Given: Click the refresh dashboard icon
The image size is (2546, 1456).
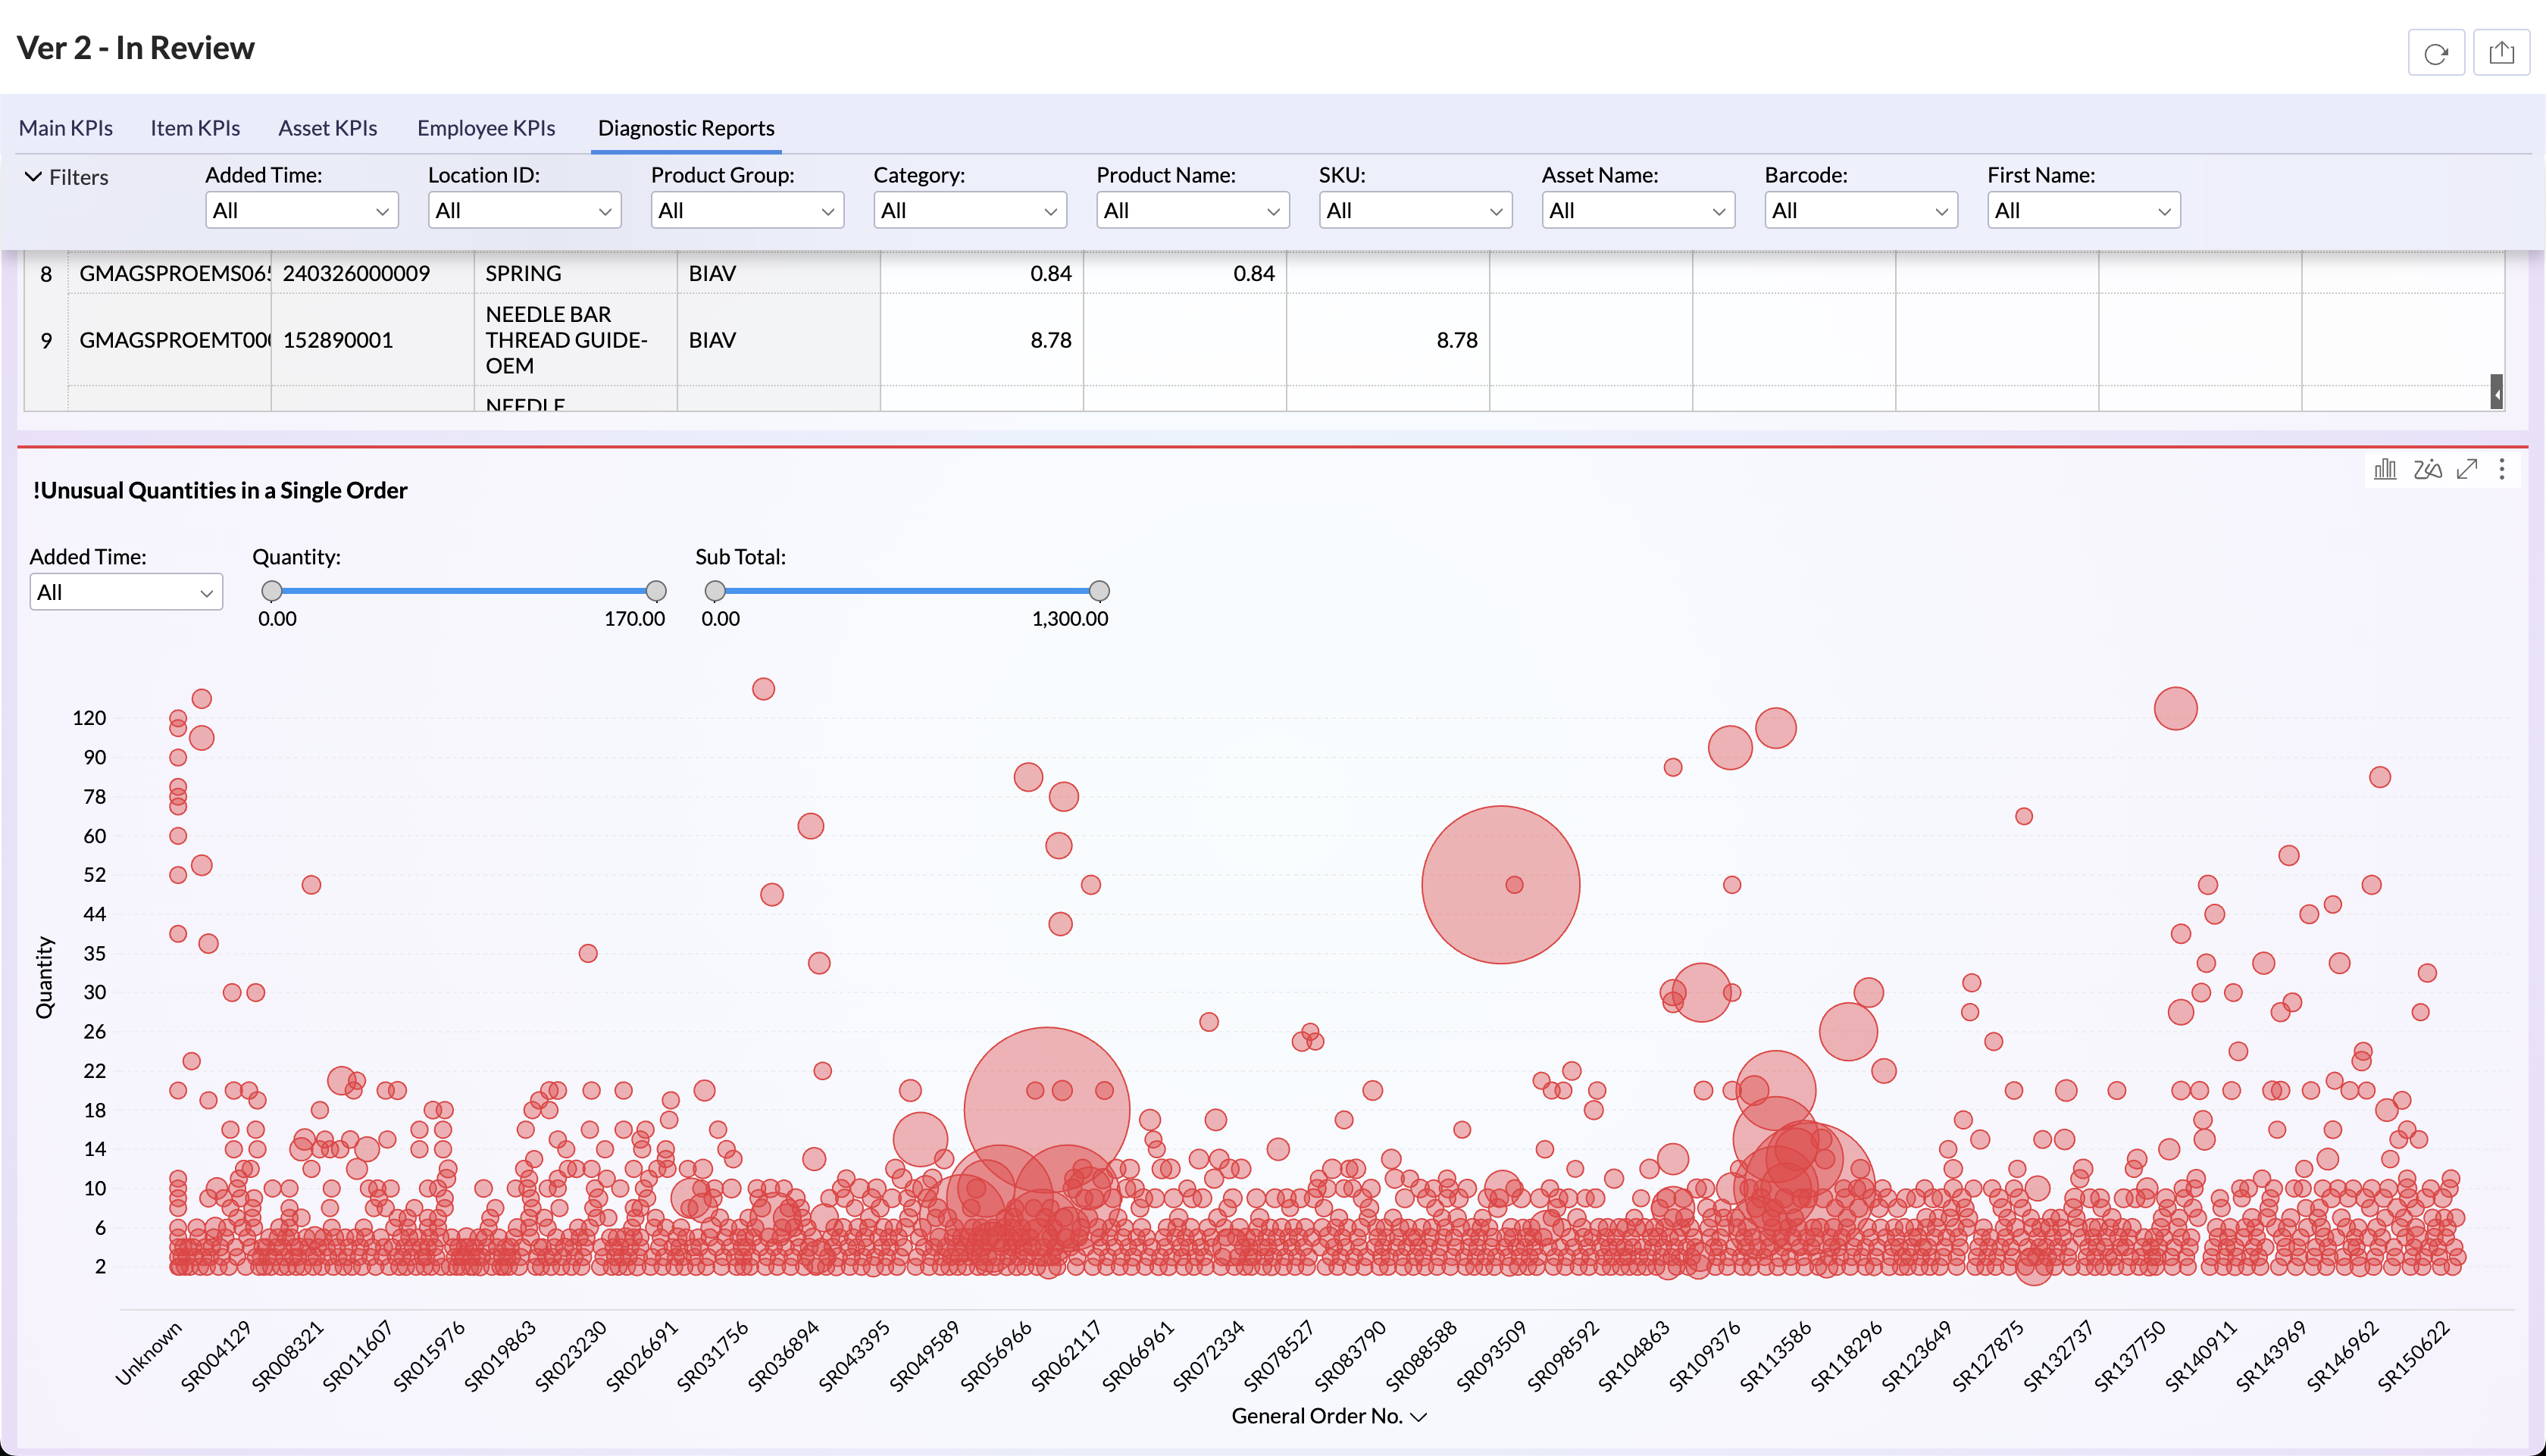Looking at the screenshot, I should [x=2435, y=53].
